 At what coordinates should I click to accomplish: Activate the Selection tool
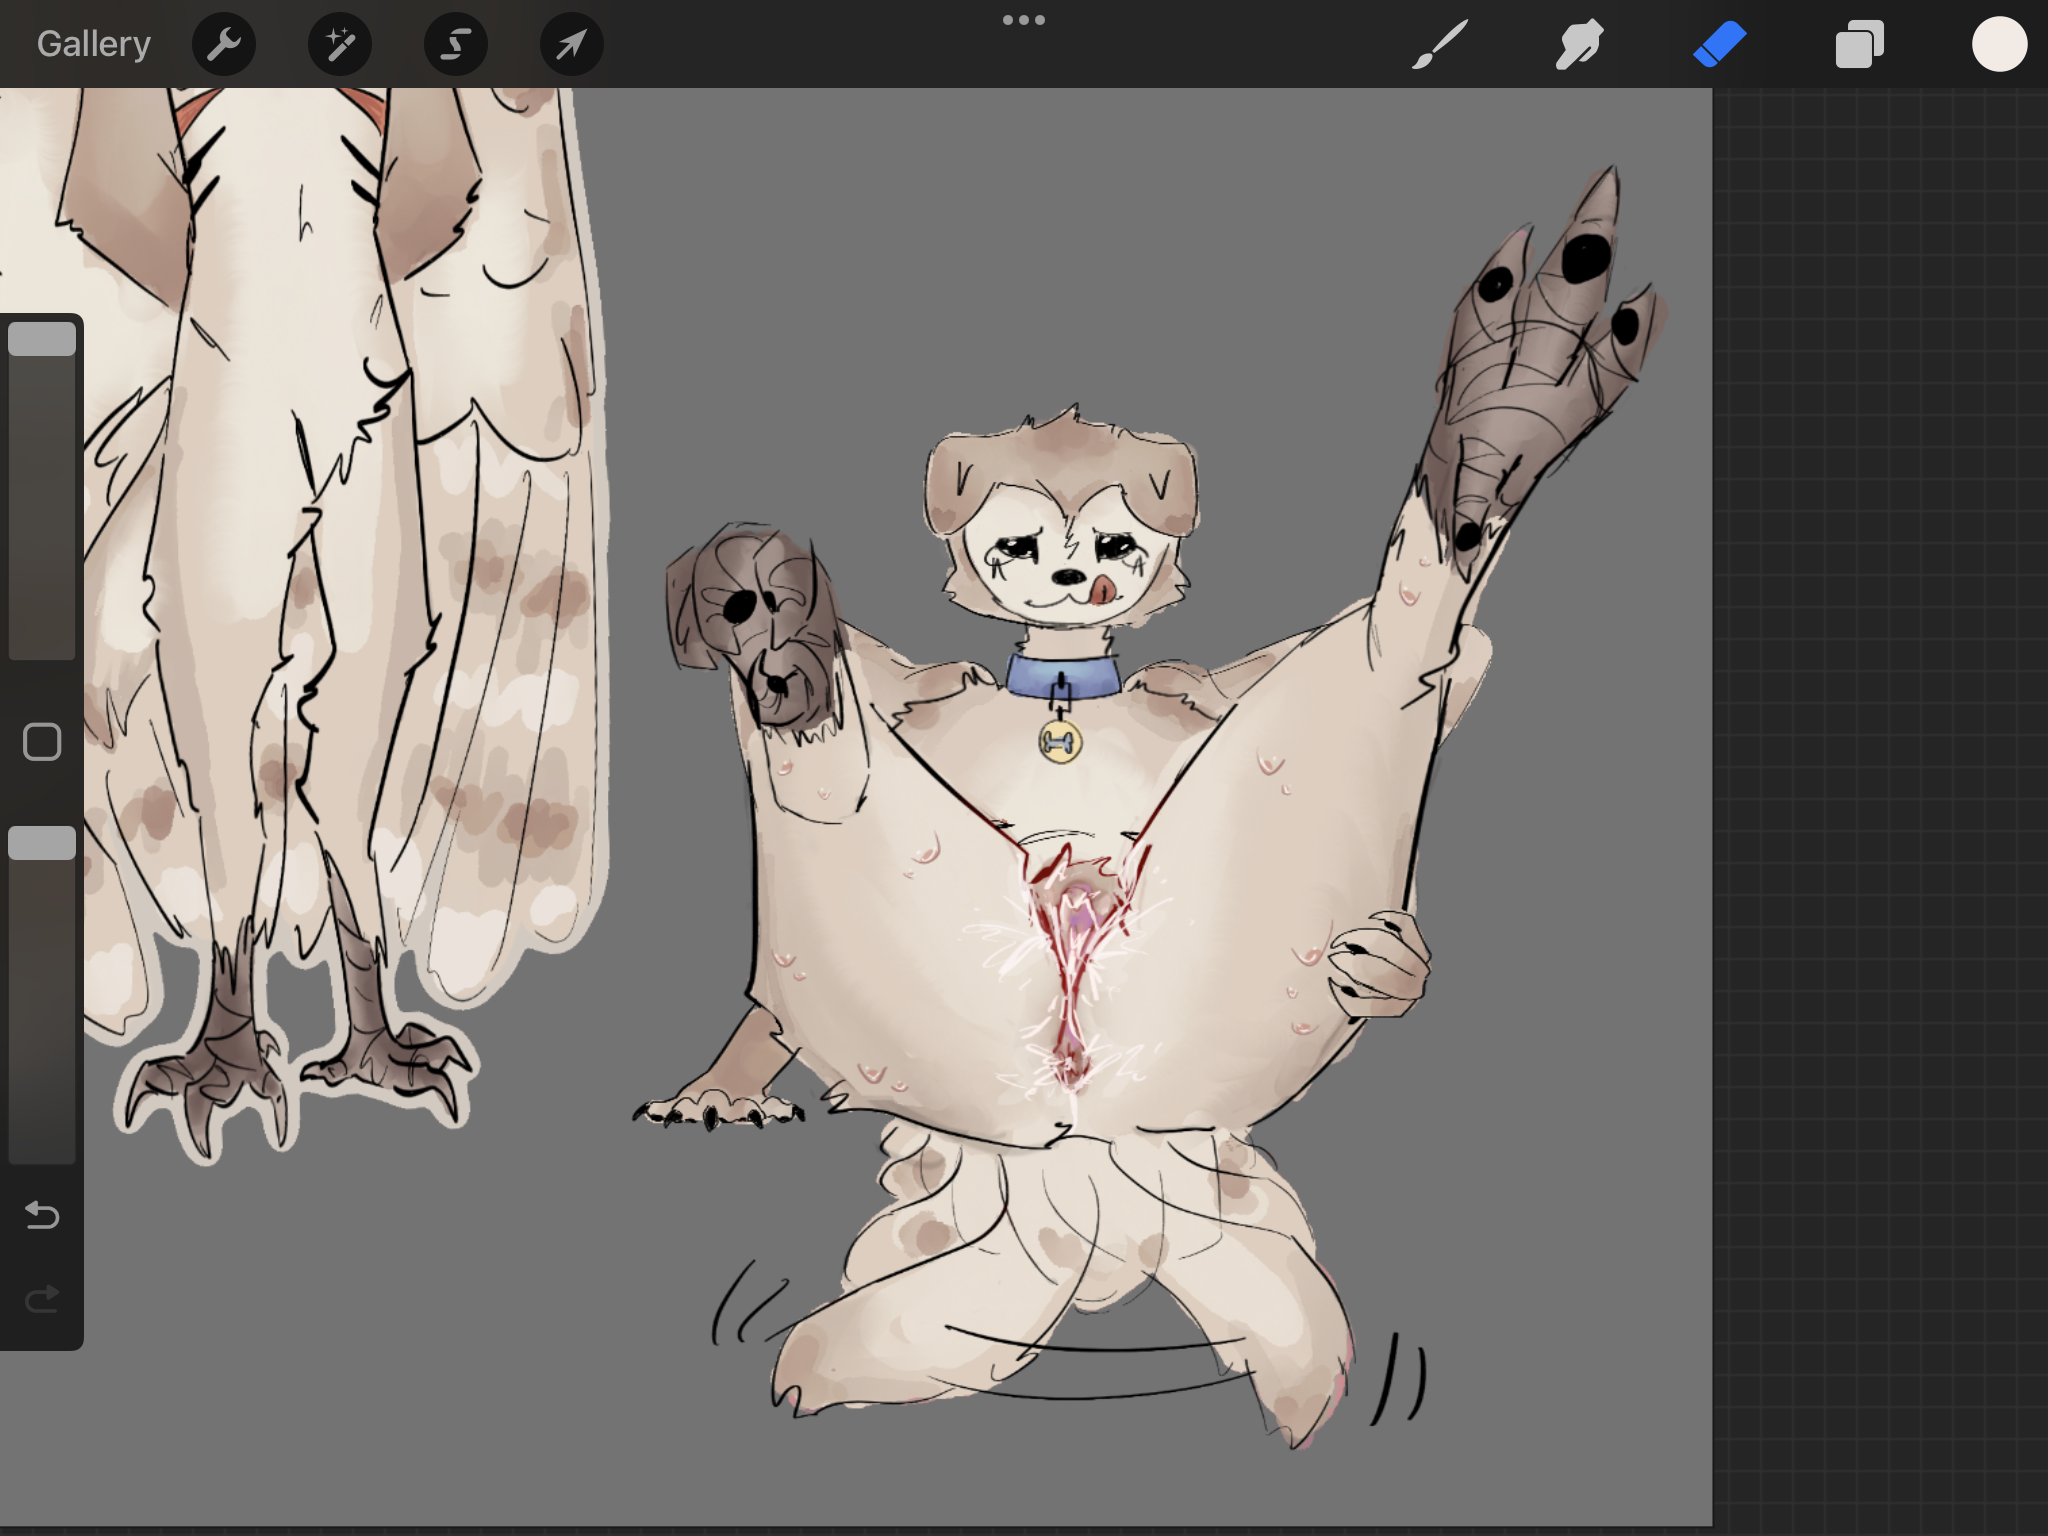[456, 44]
